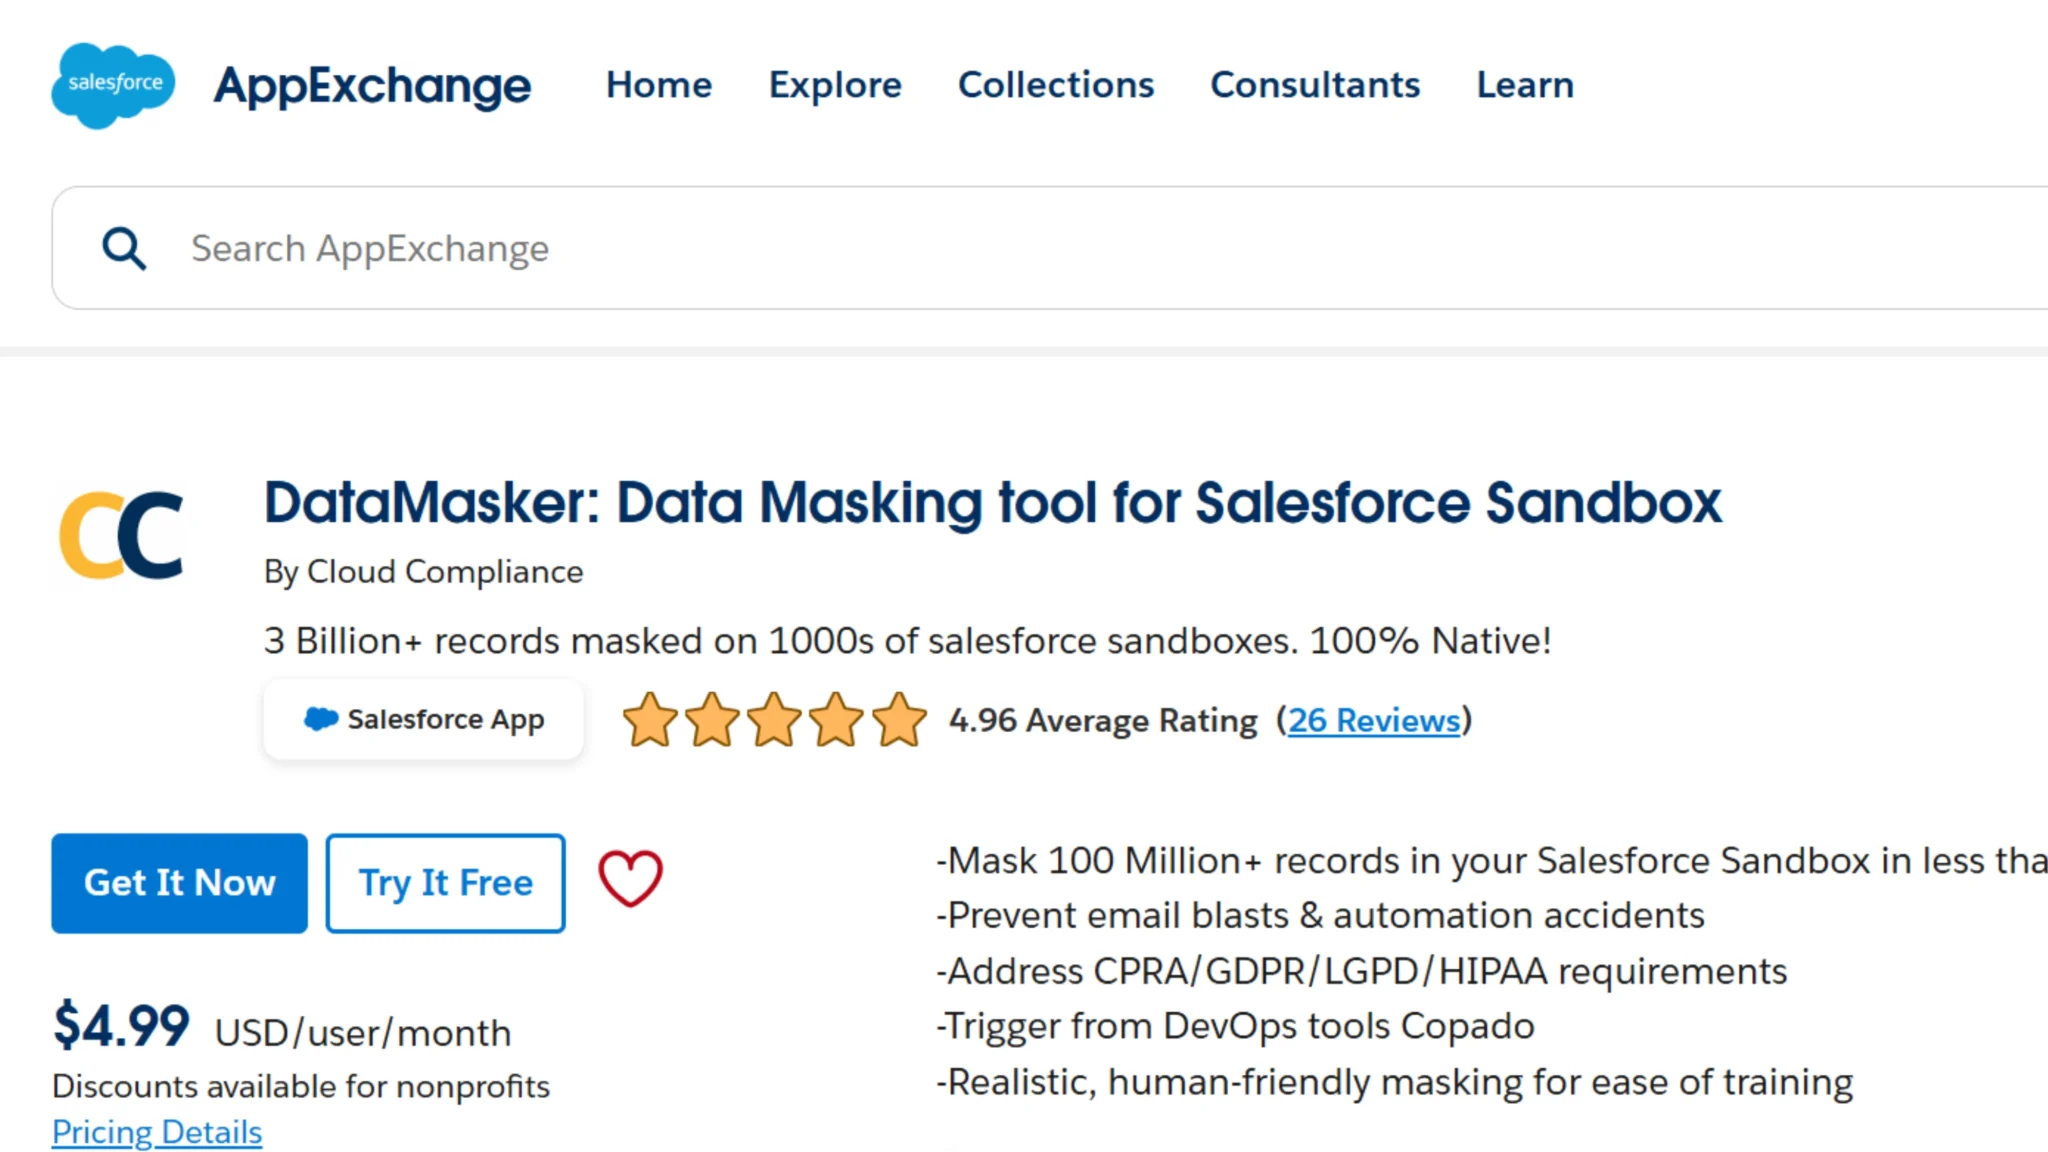Click the cloud icon in Salesforce App badge
This screenshot has width=2048, height=1152.
(x=321, y=719)
